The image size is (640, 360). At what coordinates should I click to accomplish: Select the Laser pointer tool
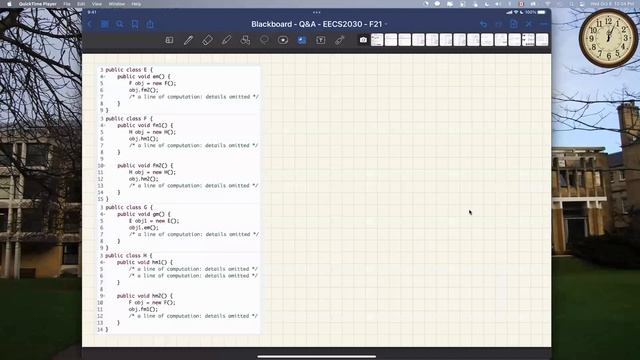click(x=340, y=40)
